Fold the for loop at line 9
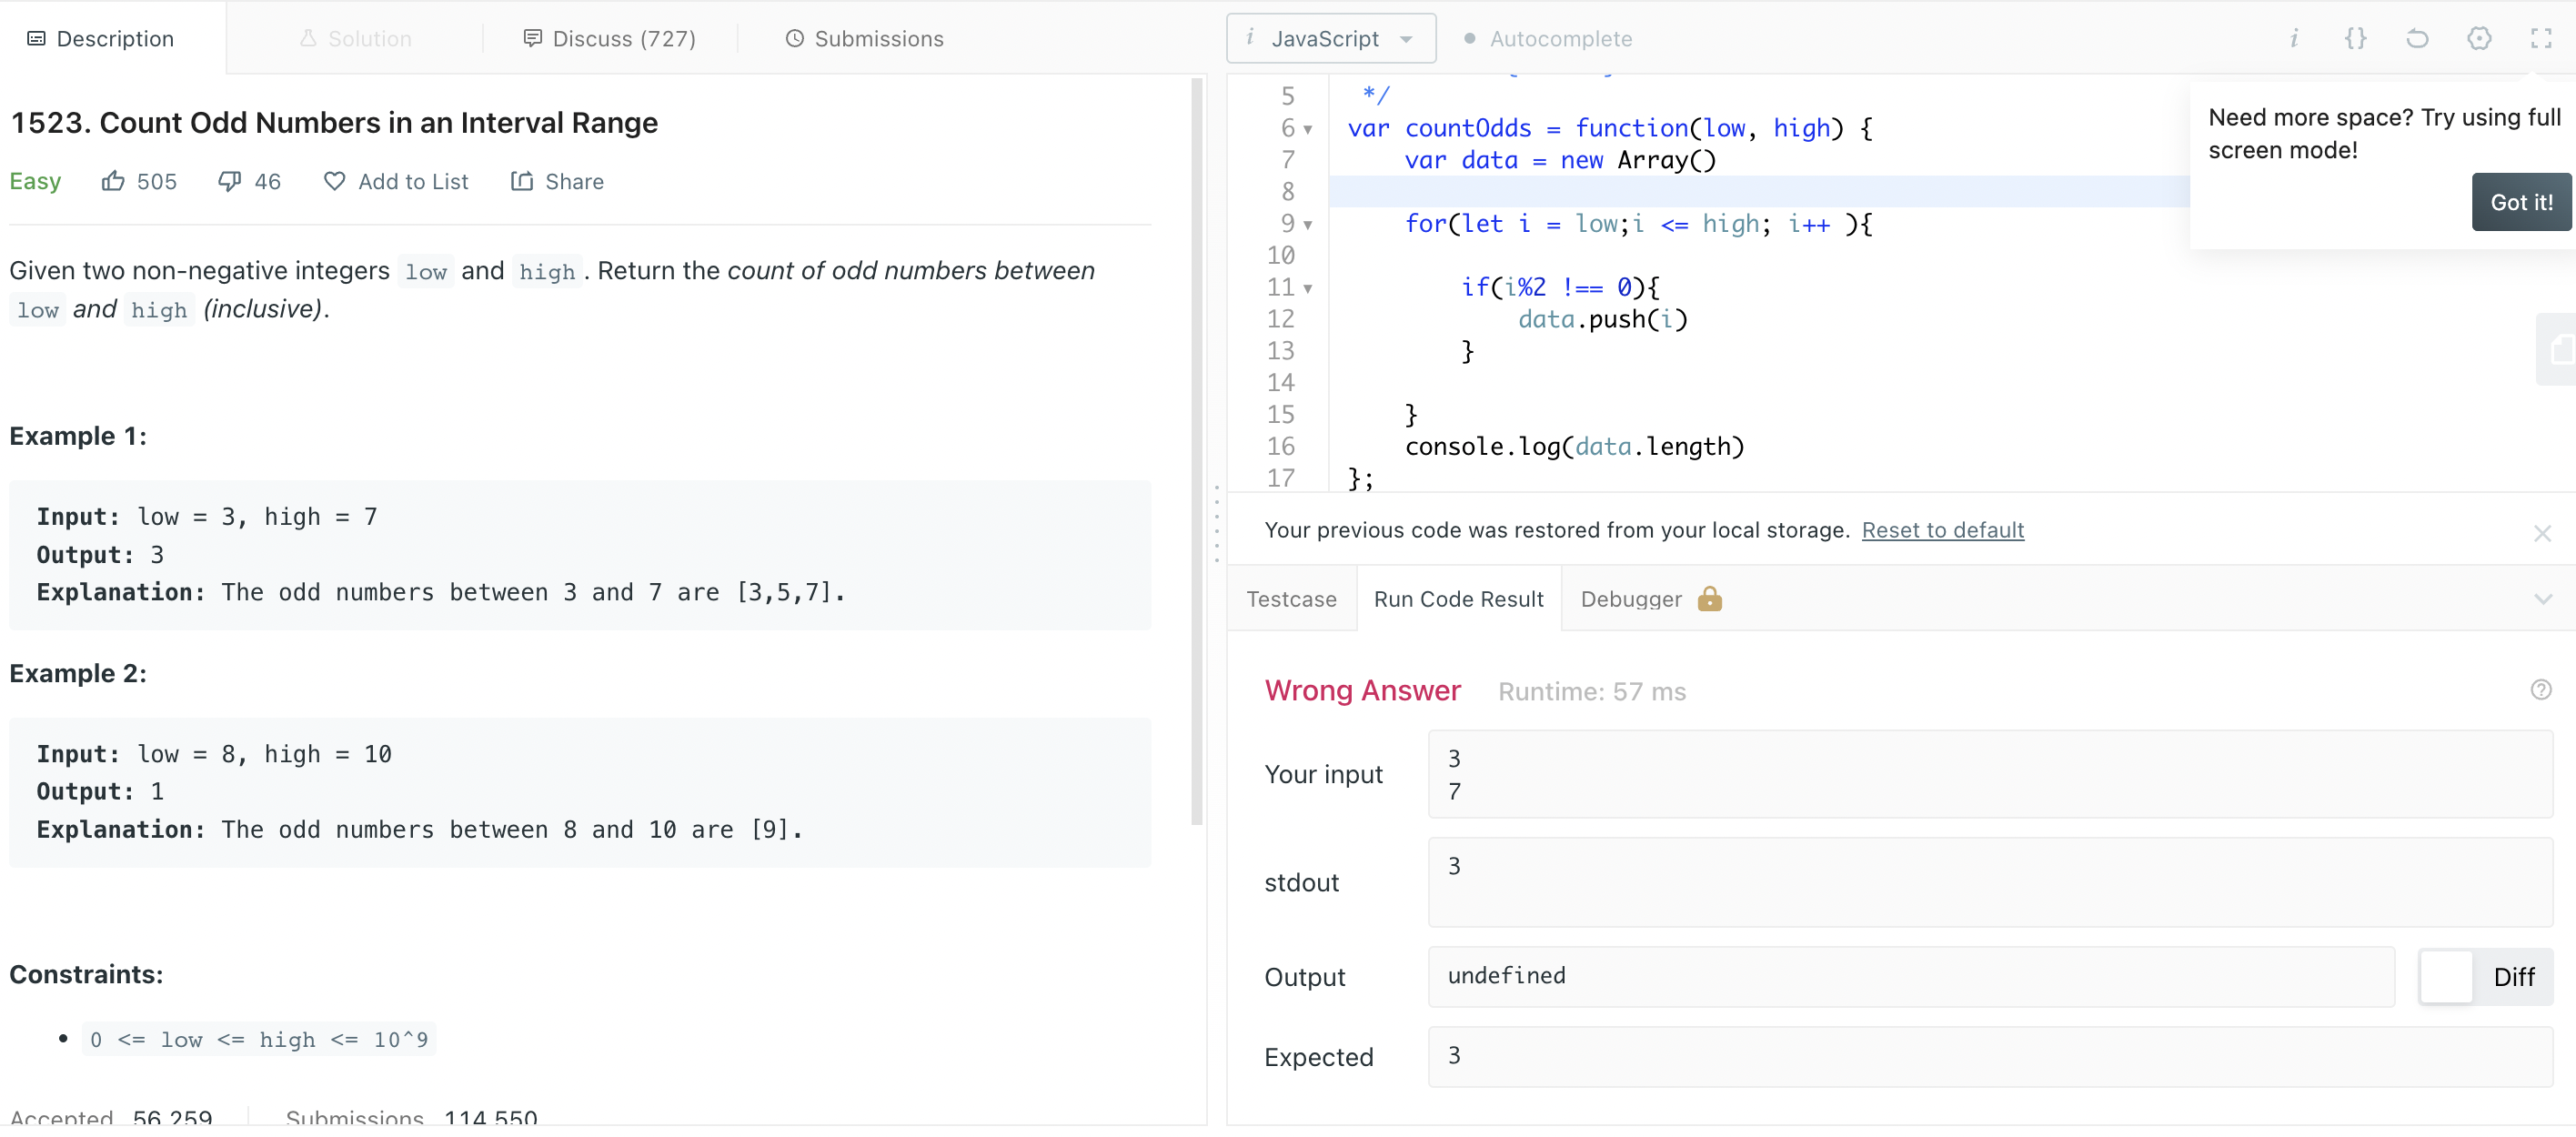This screenshot has height=1137, width=2576. (x=1308, y=224)
